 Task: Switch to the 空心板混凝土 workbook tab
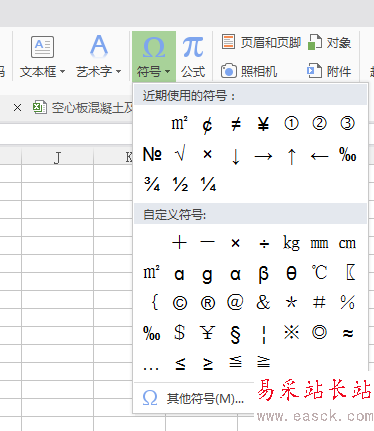point(83,108)
